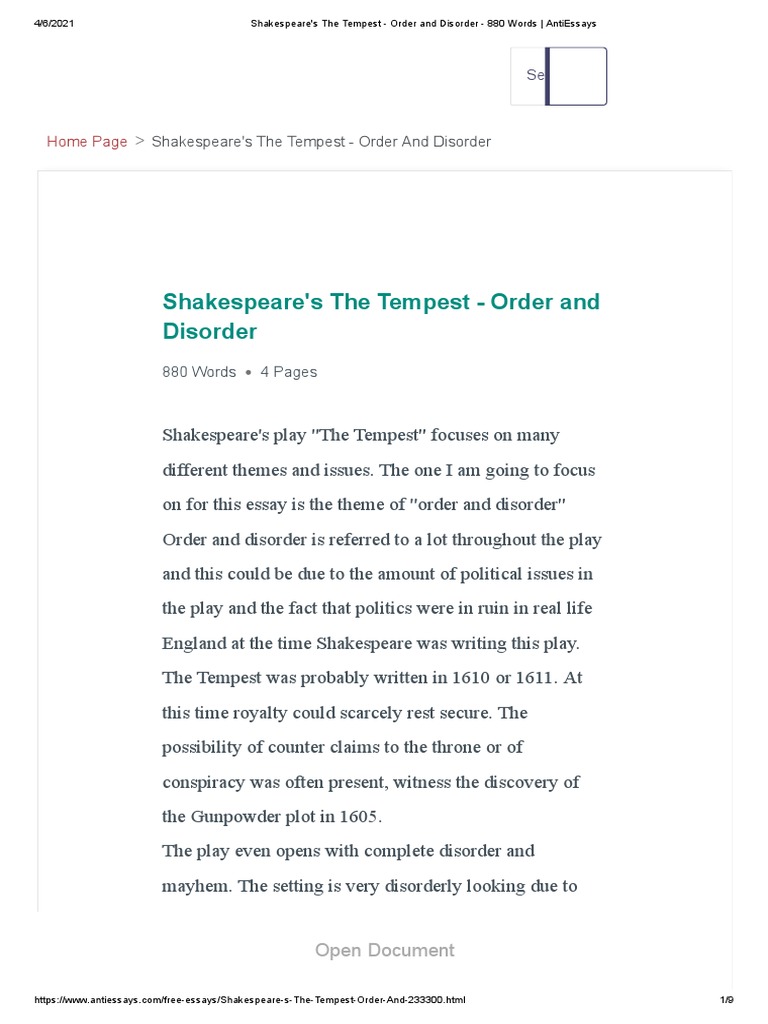
Task: Click the 4/6/2021 date in the header
Action: (54, 23)
